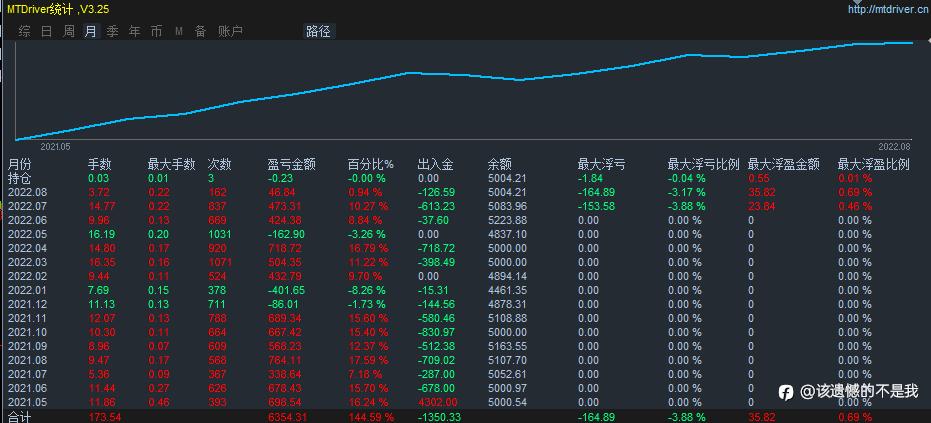The height and width of the screenshot is (423, 931).
Task: Select the 币 currency tab
Action: coord(156,31)
